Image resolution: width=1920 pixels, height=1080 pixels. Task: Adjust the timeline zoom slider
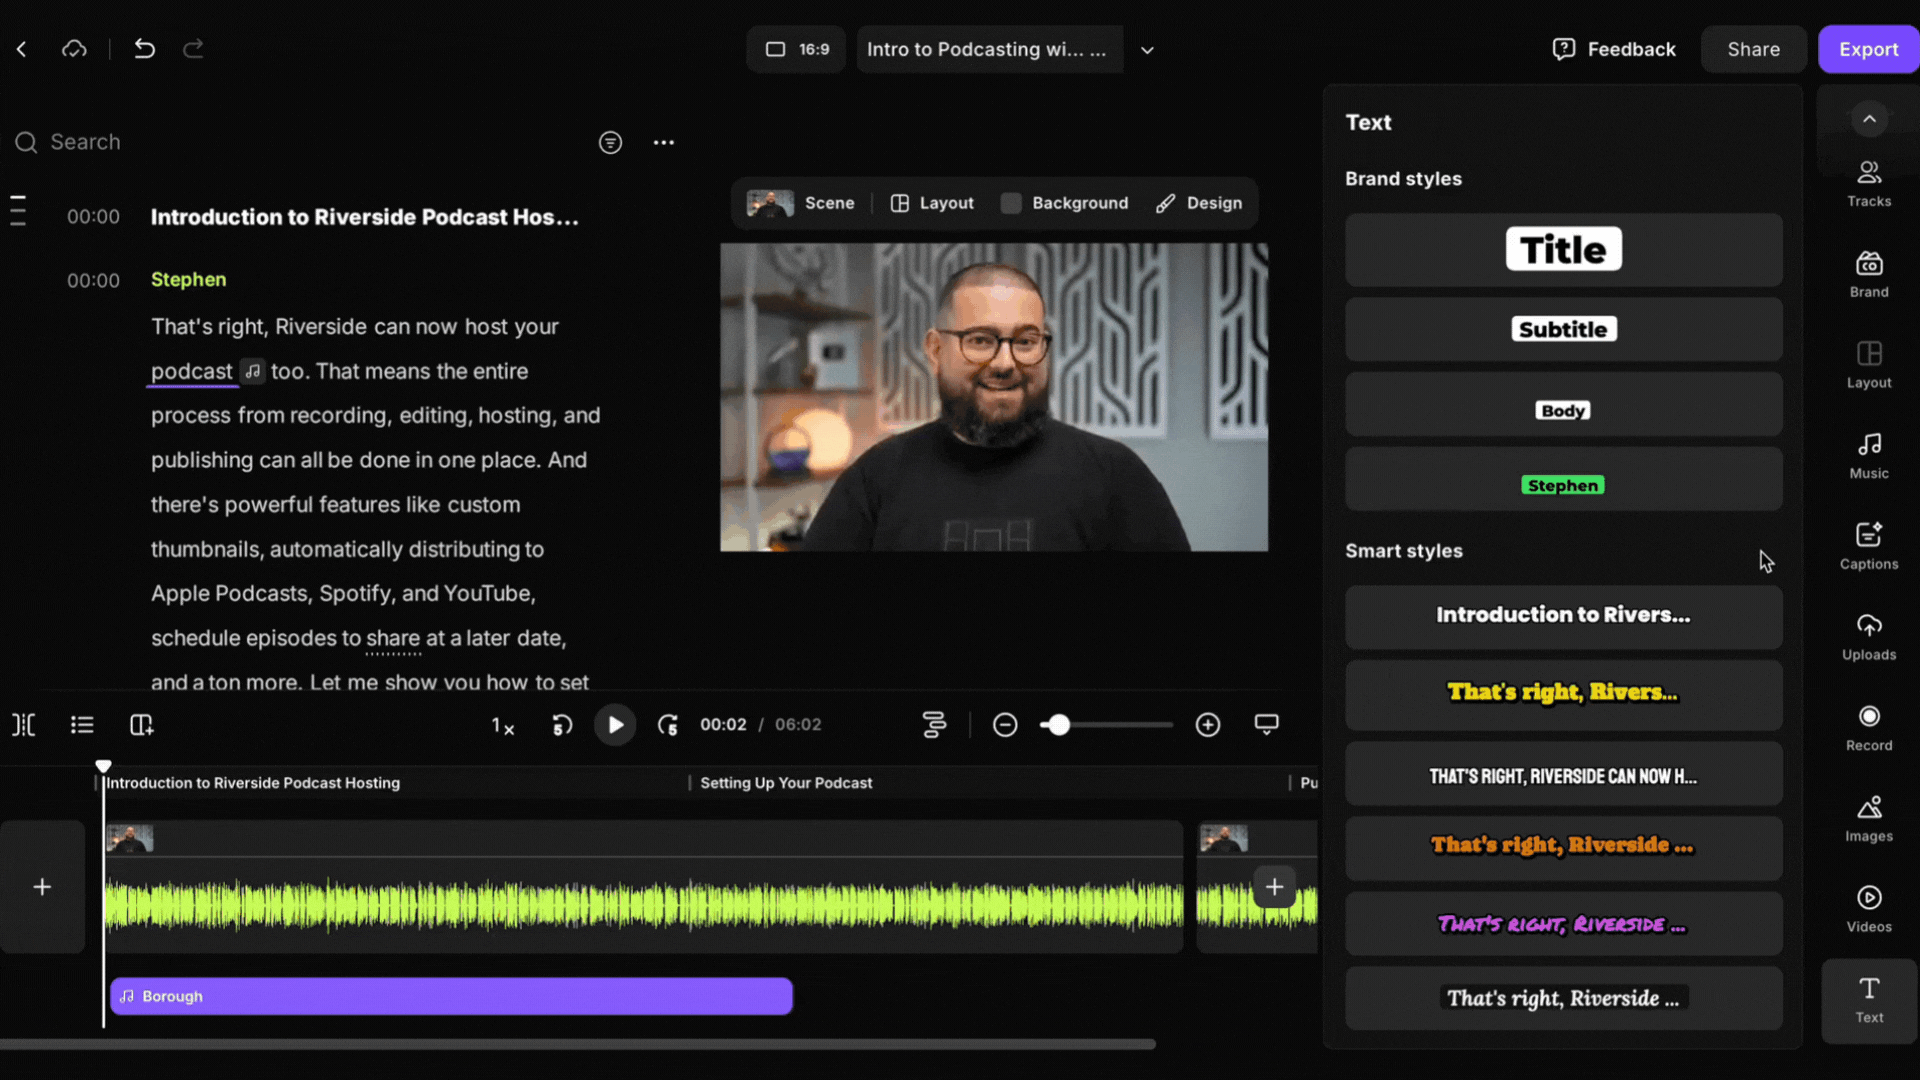point(1106,725)
